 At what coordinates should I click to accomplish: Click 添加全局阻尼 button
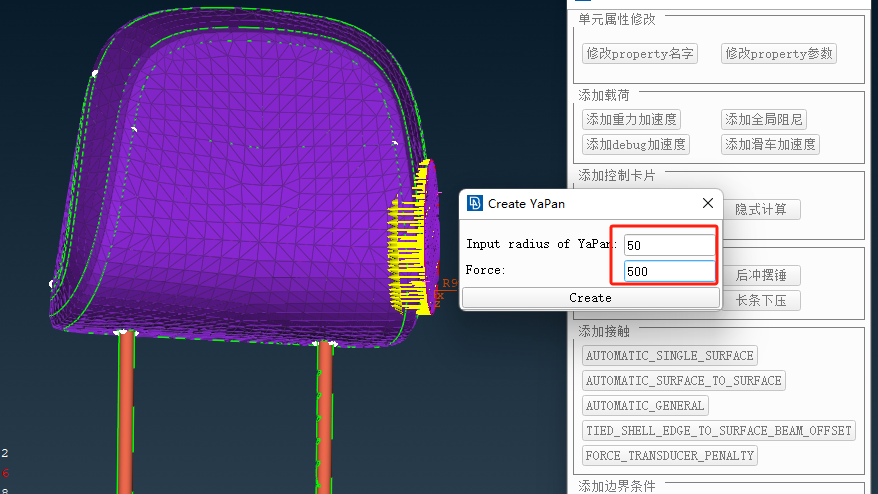764,119
